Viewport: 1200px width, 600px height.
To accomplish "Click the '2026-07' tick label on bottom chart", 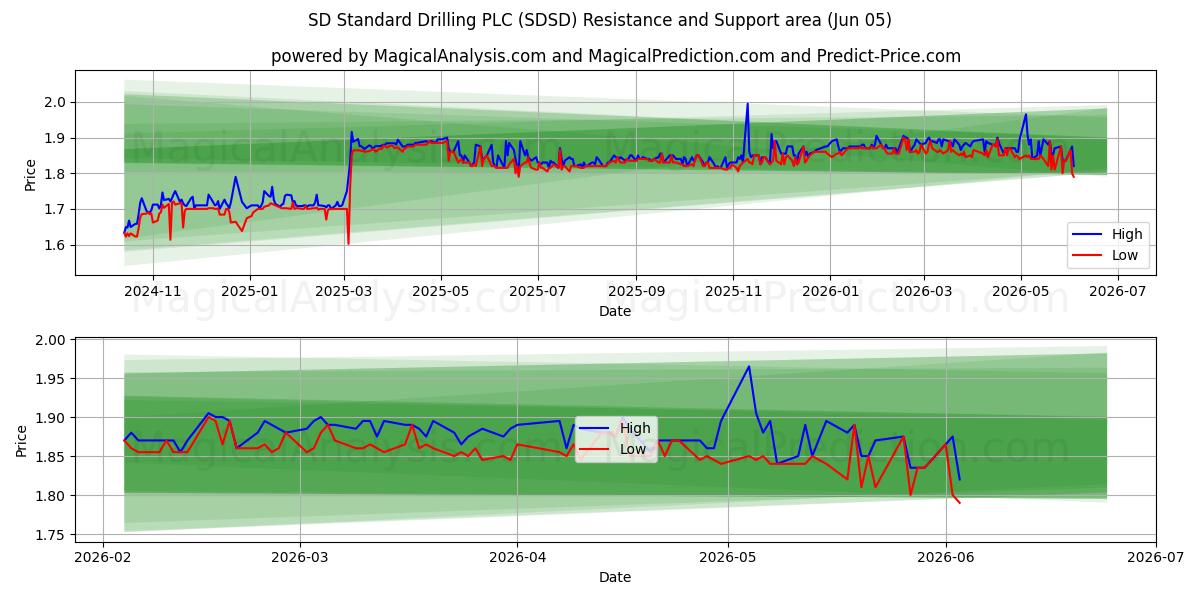I will [1156, 557].
